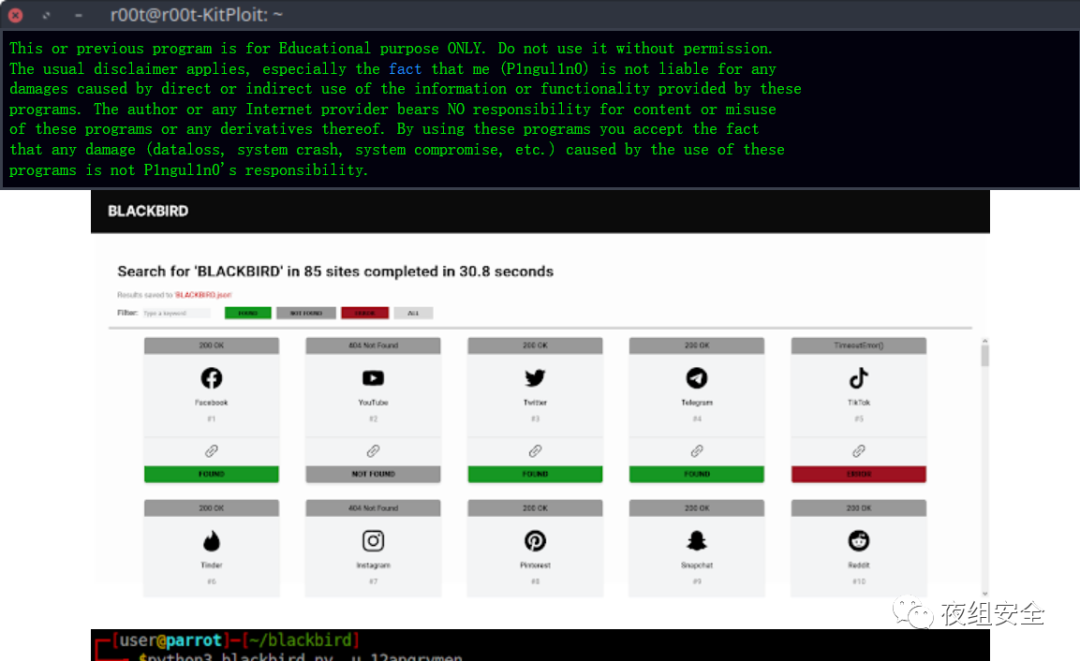Open the TikTok profile link icon
Viewport: 1080px width, 661px height.
(859, 451)
